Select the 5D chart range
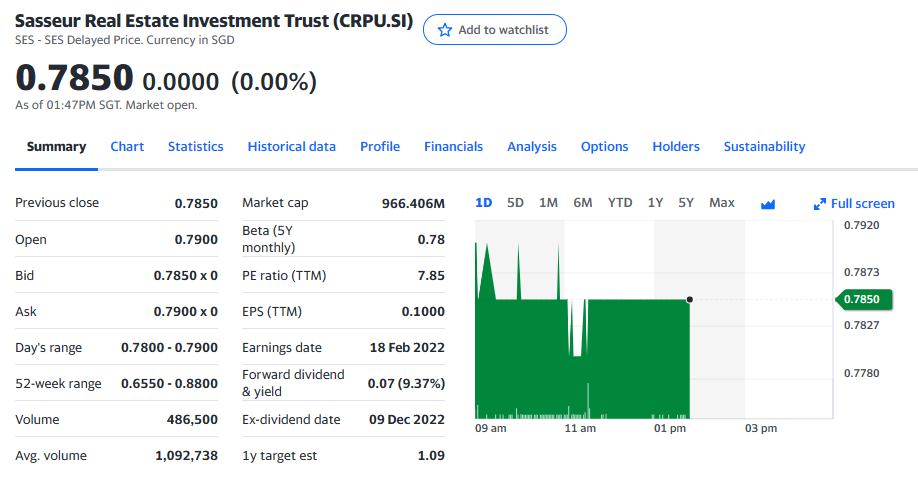918x493 pixels. coord(515,203)
